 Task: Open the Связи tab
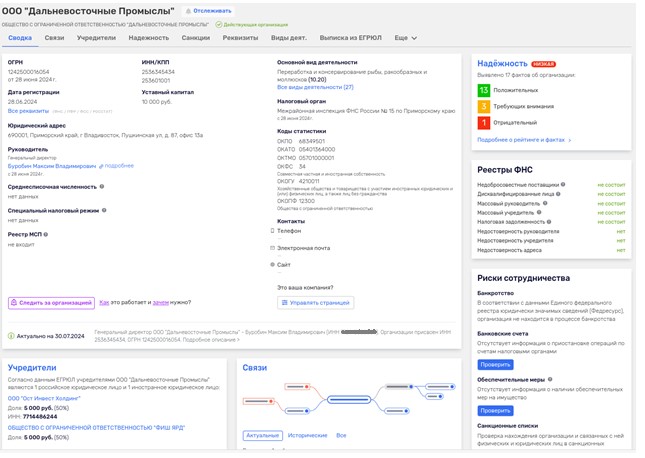[54, 38]
